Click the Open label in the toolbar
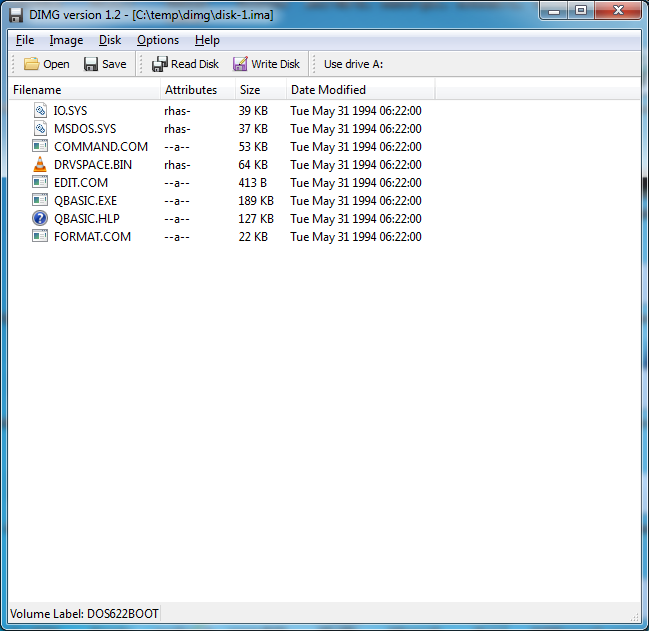Screen dimensions: 649x631 coord(56,64)
